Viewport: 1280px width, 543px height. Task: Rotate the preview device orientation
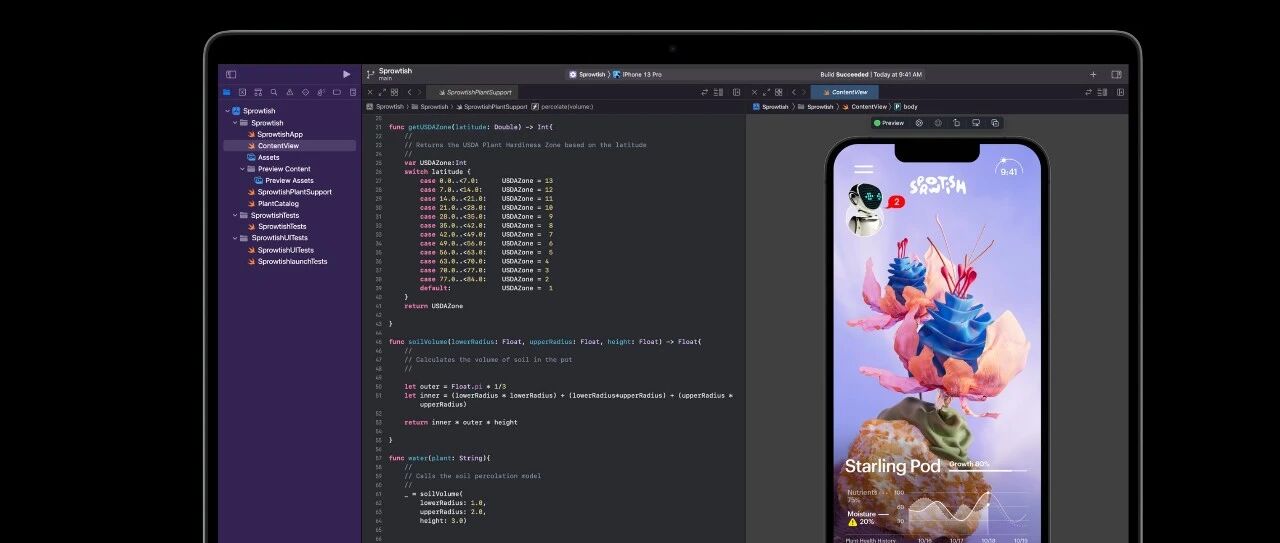(957, 123)
